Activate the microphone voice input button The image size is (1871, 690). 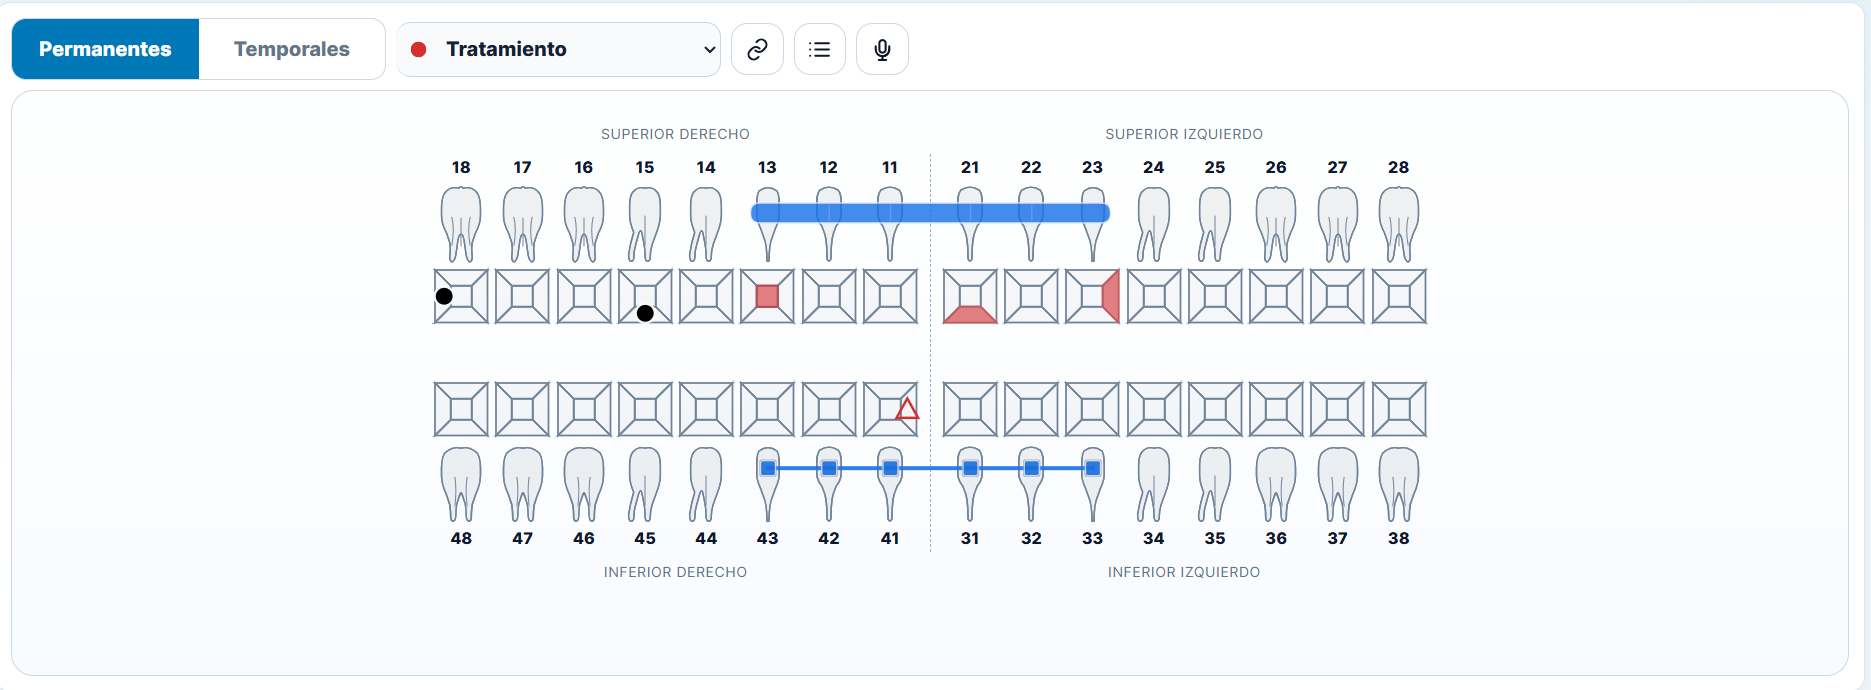882,49
